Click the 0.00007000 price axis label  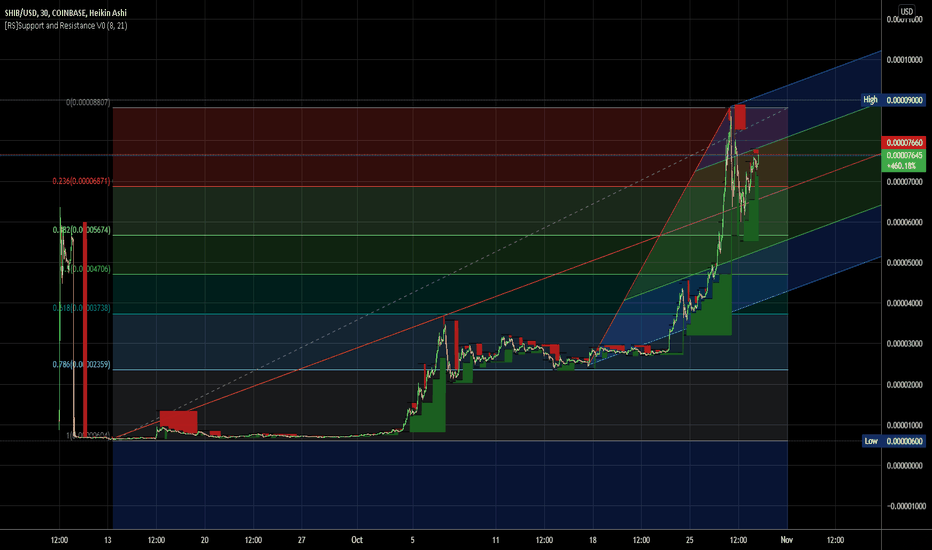904,182
